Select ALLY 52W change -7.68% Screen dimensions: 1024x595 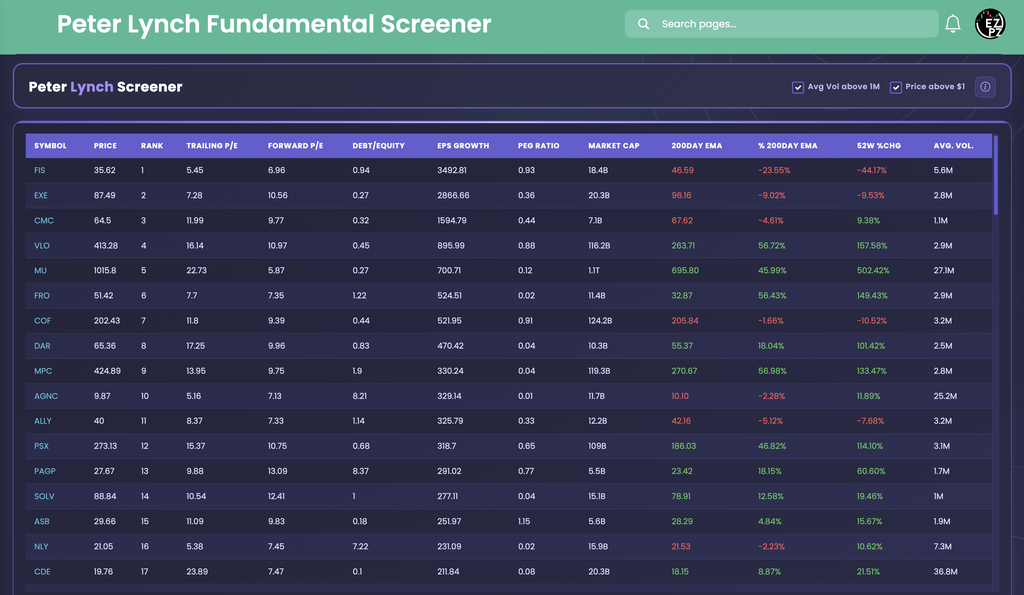tap(871, 421)
